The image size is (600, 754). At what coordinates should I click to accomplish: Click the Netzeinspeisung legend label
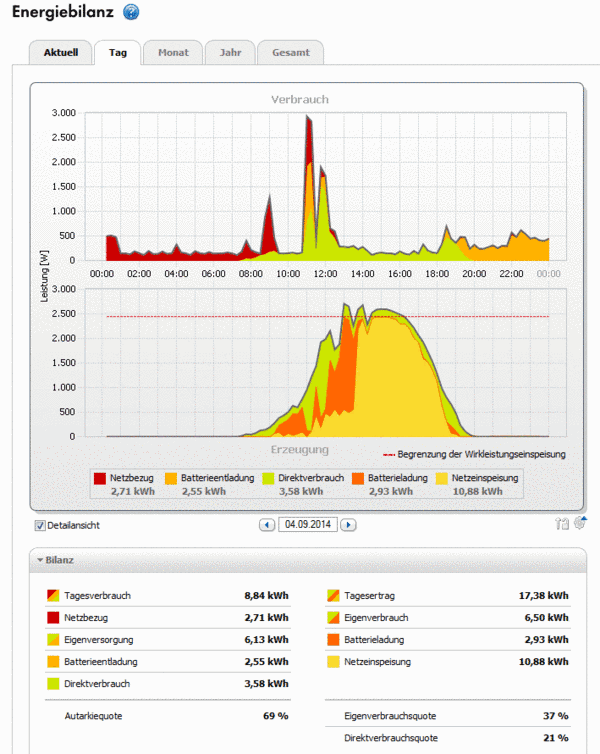(485, 479)
